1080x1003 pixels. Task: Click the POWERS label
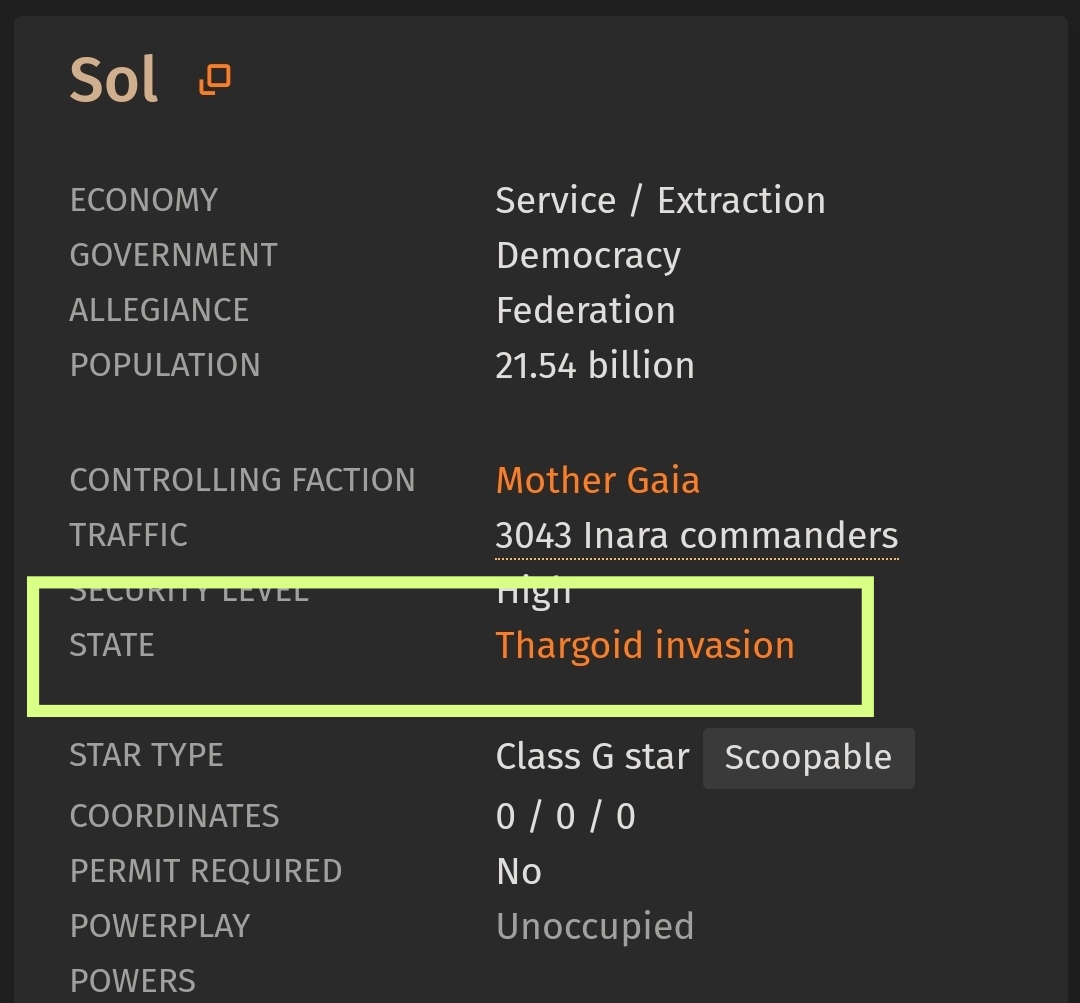click(x=132, y=982)
